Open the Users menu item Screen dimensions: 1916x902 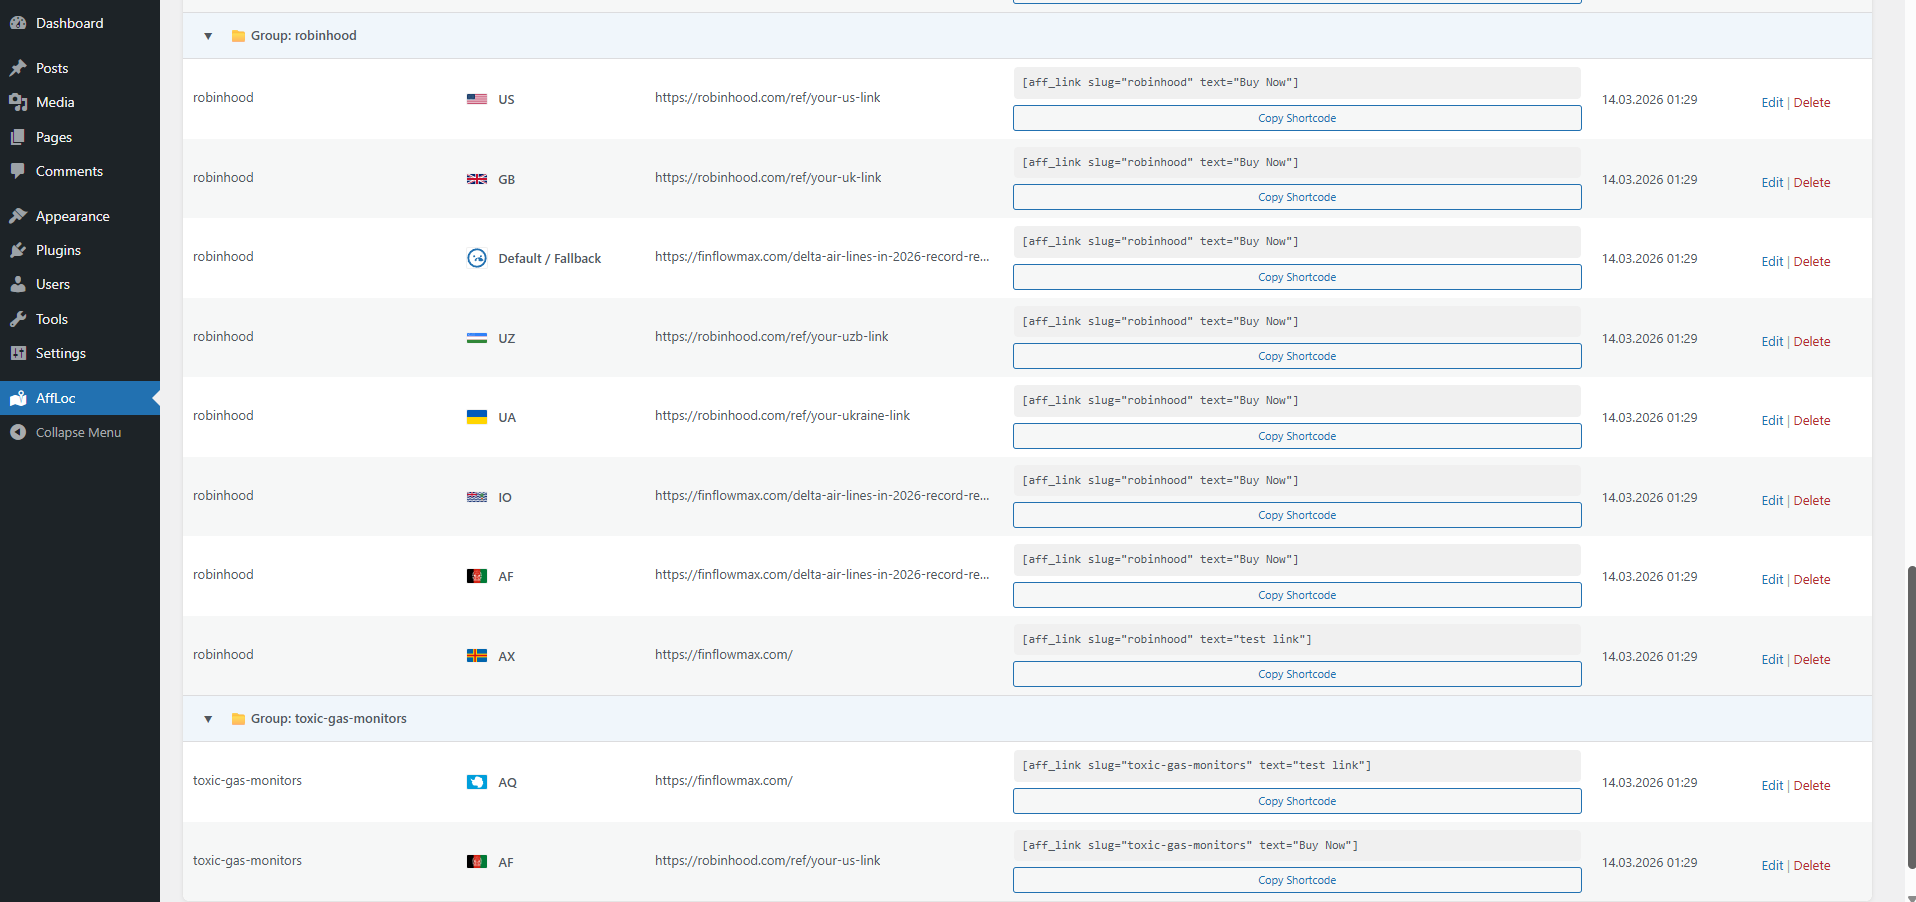52,284
